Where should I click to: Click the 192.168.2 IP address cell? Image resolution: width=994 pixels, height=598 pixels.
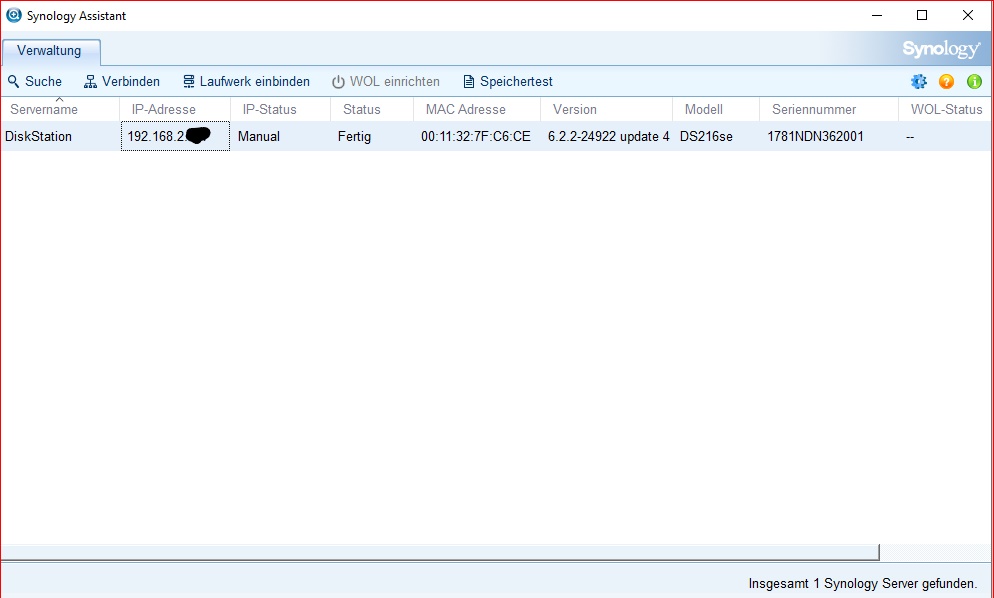tap(175, 136)
